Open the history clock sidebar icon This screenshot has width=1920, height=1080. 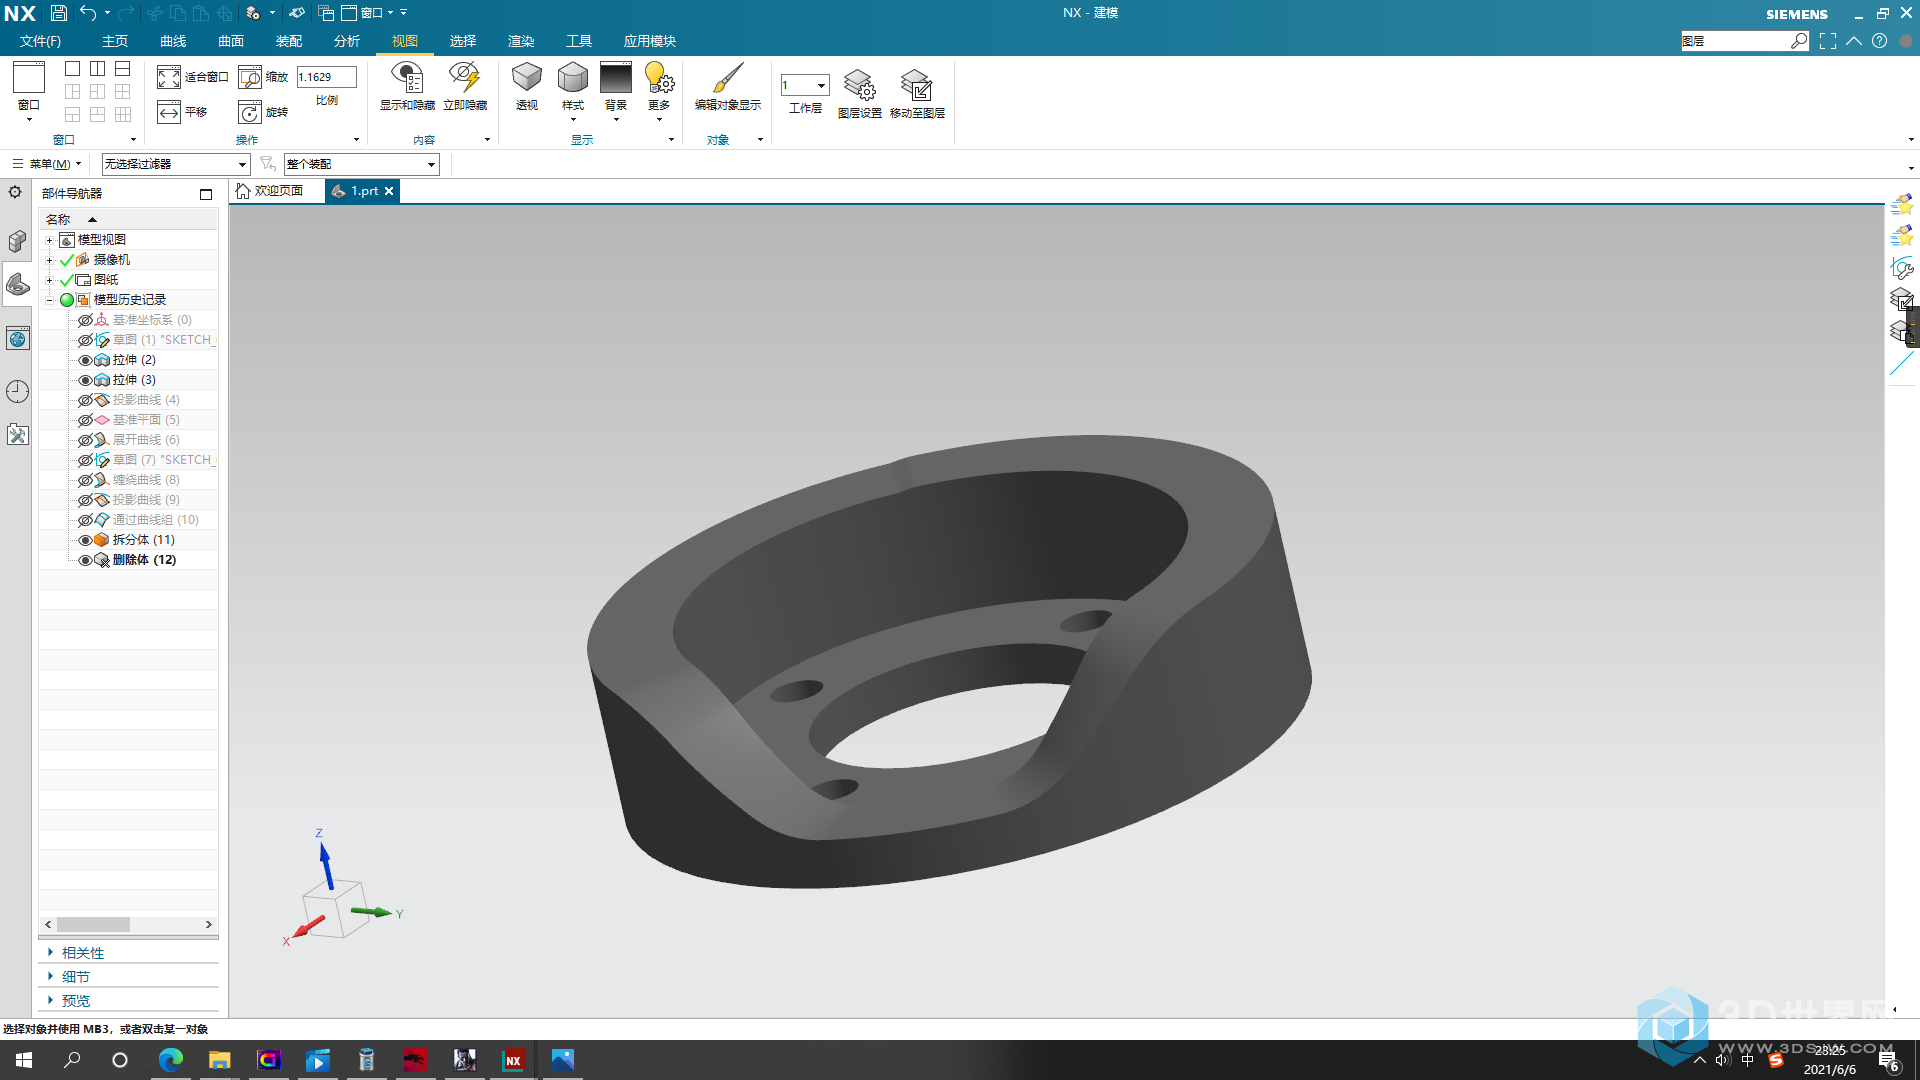[17, 391]
